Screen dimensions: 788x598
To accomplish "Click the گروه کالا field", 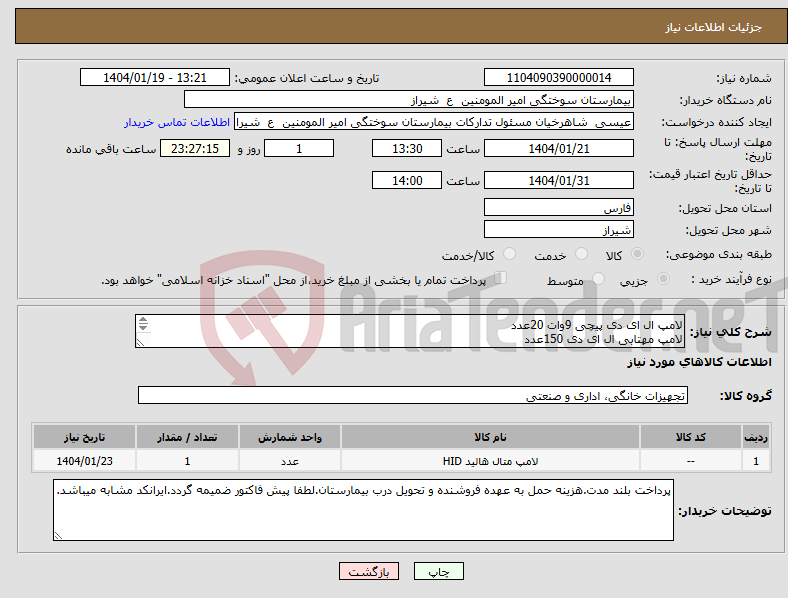I will tap(413, 395).
